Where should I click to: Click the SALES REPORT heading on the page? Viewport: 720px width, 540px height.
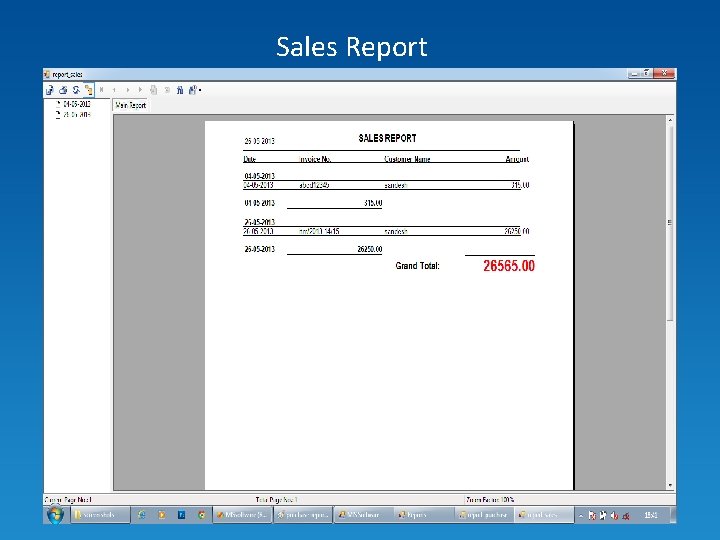[387, 138]
